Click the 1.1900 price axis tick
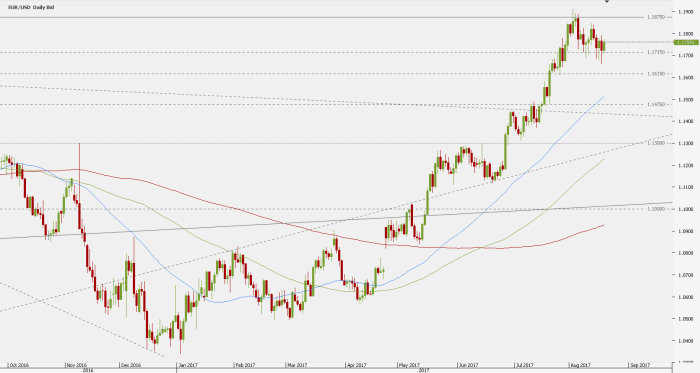 click(686, 12)
